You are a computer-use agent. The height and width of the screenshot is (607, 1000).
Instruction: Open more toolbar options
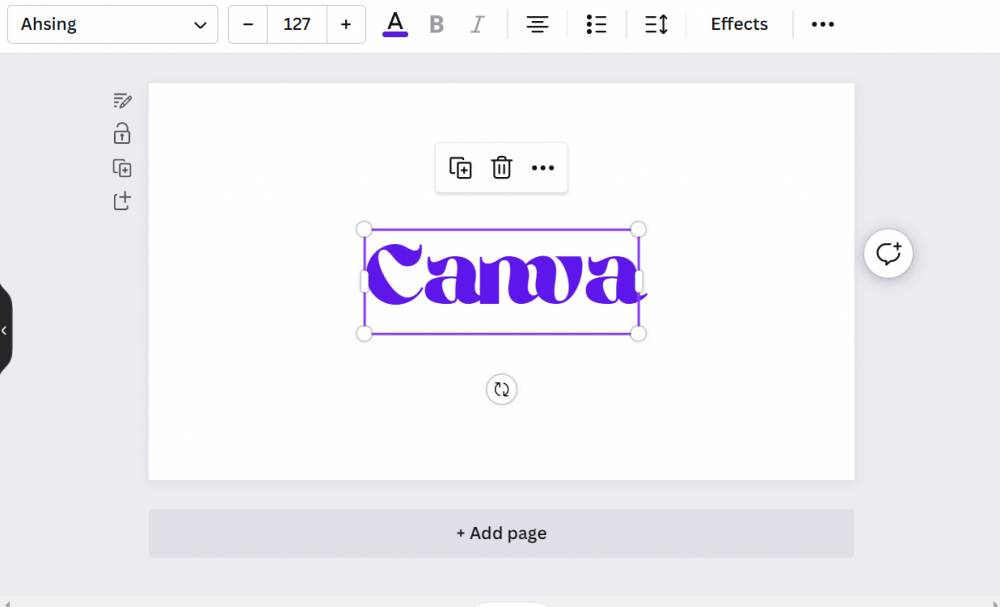(x=822, y=24)
